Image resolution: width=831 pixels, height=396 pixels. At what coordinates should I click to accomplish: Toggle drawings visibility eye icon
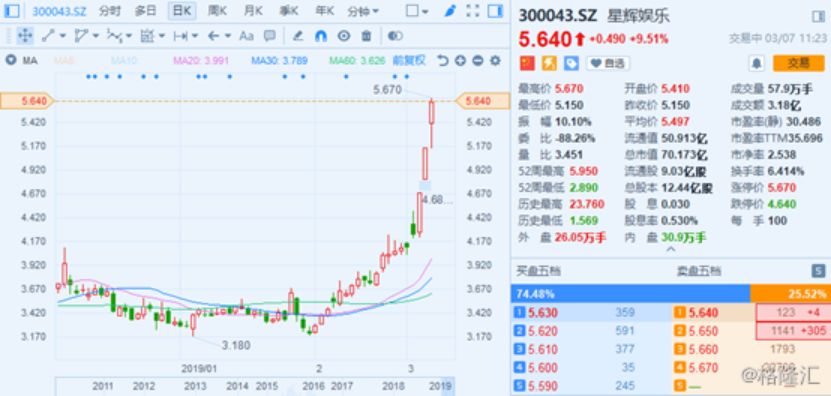click(344, 36)
